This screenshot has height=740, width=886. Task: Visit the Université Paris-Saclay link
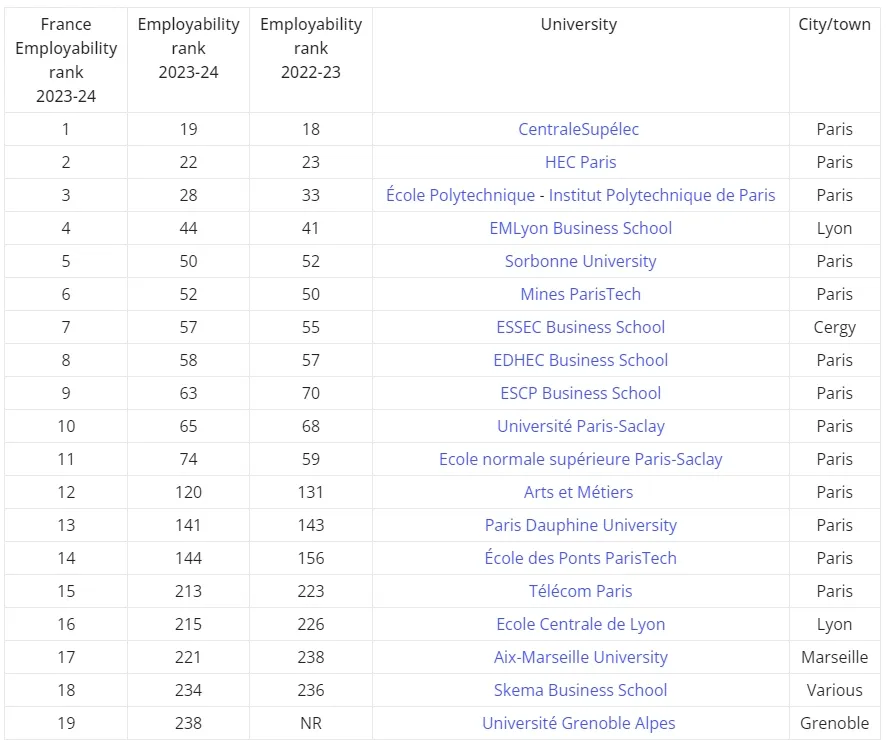tap(580, 426)
